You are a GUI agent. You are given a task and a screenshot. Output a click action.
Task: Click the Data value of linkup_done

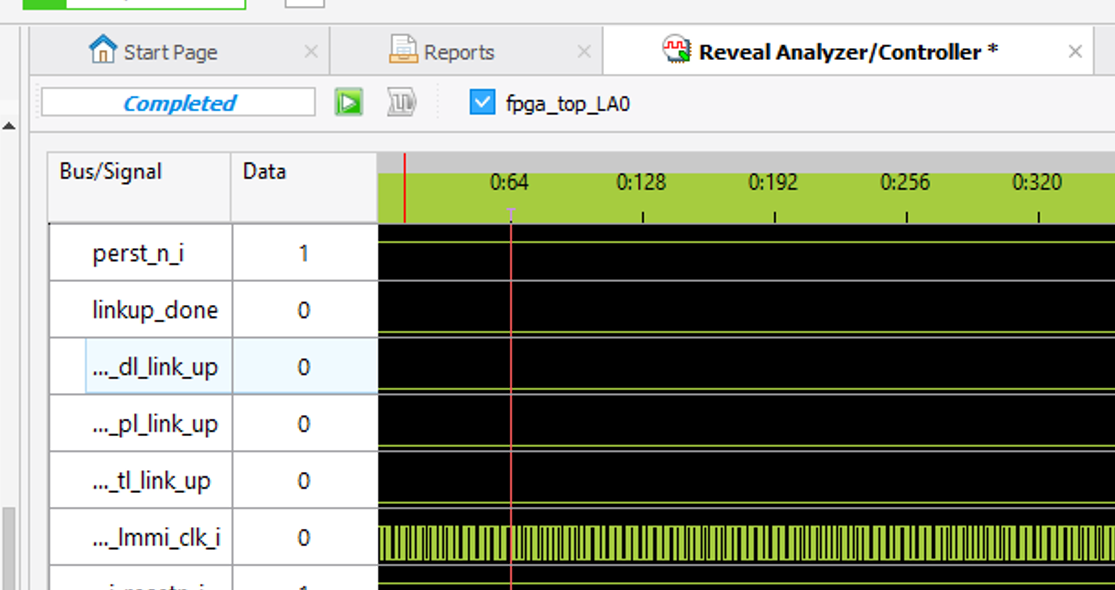click(304, 310)
